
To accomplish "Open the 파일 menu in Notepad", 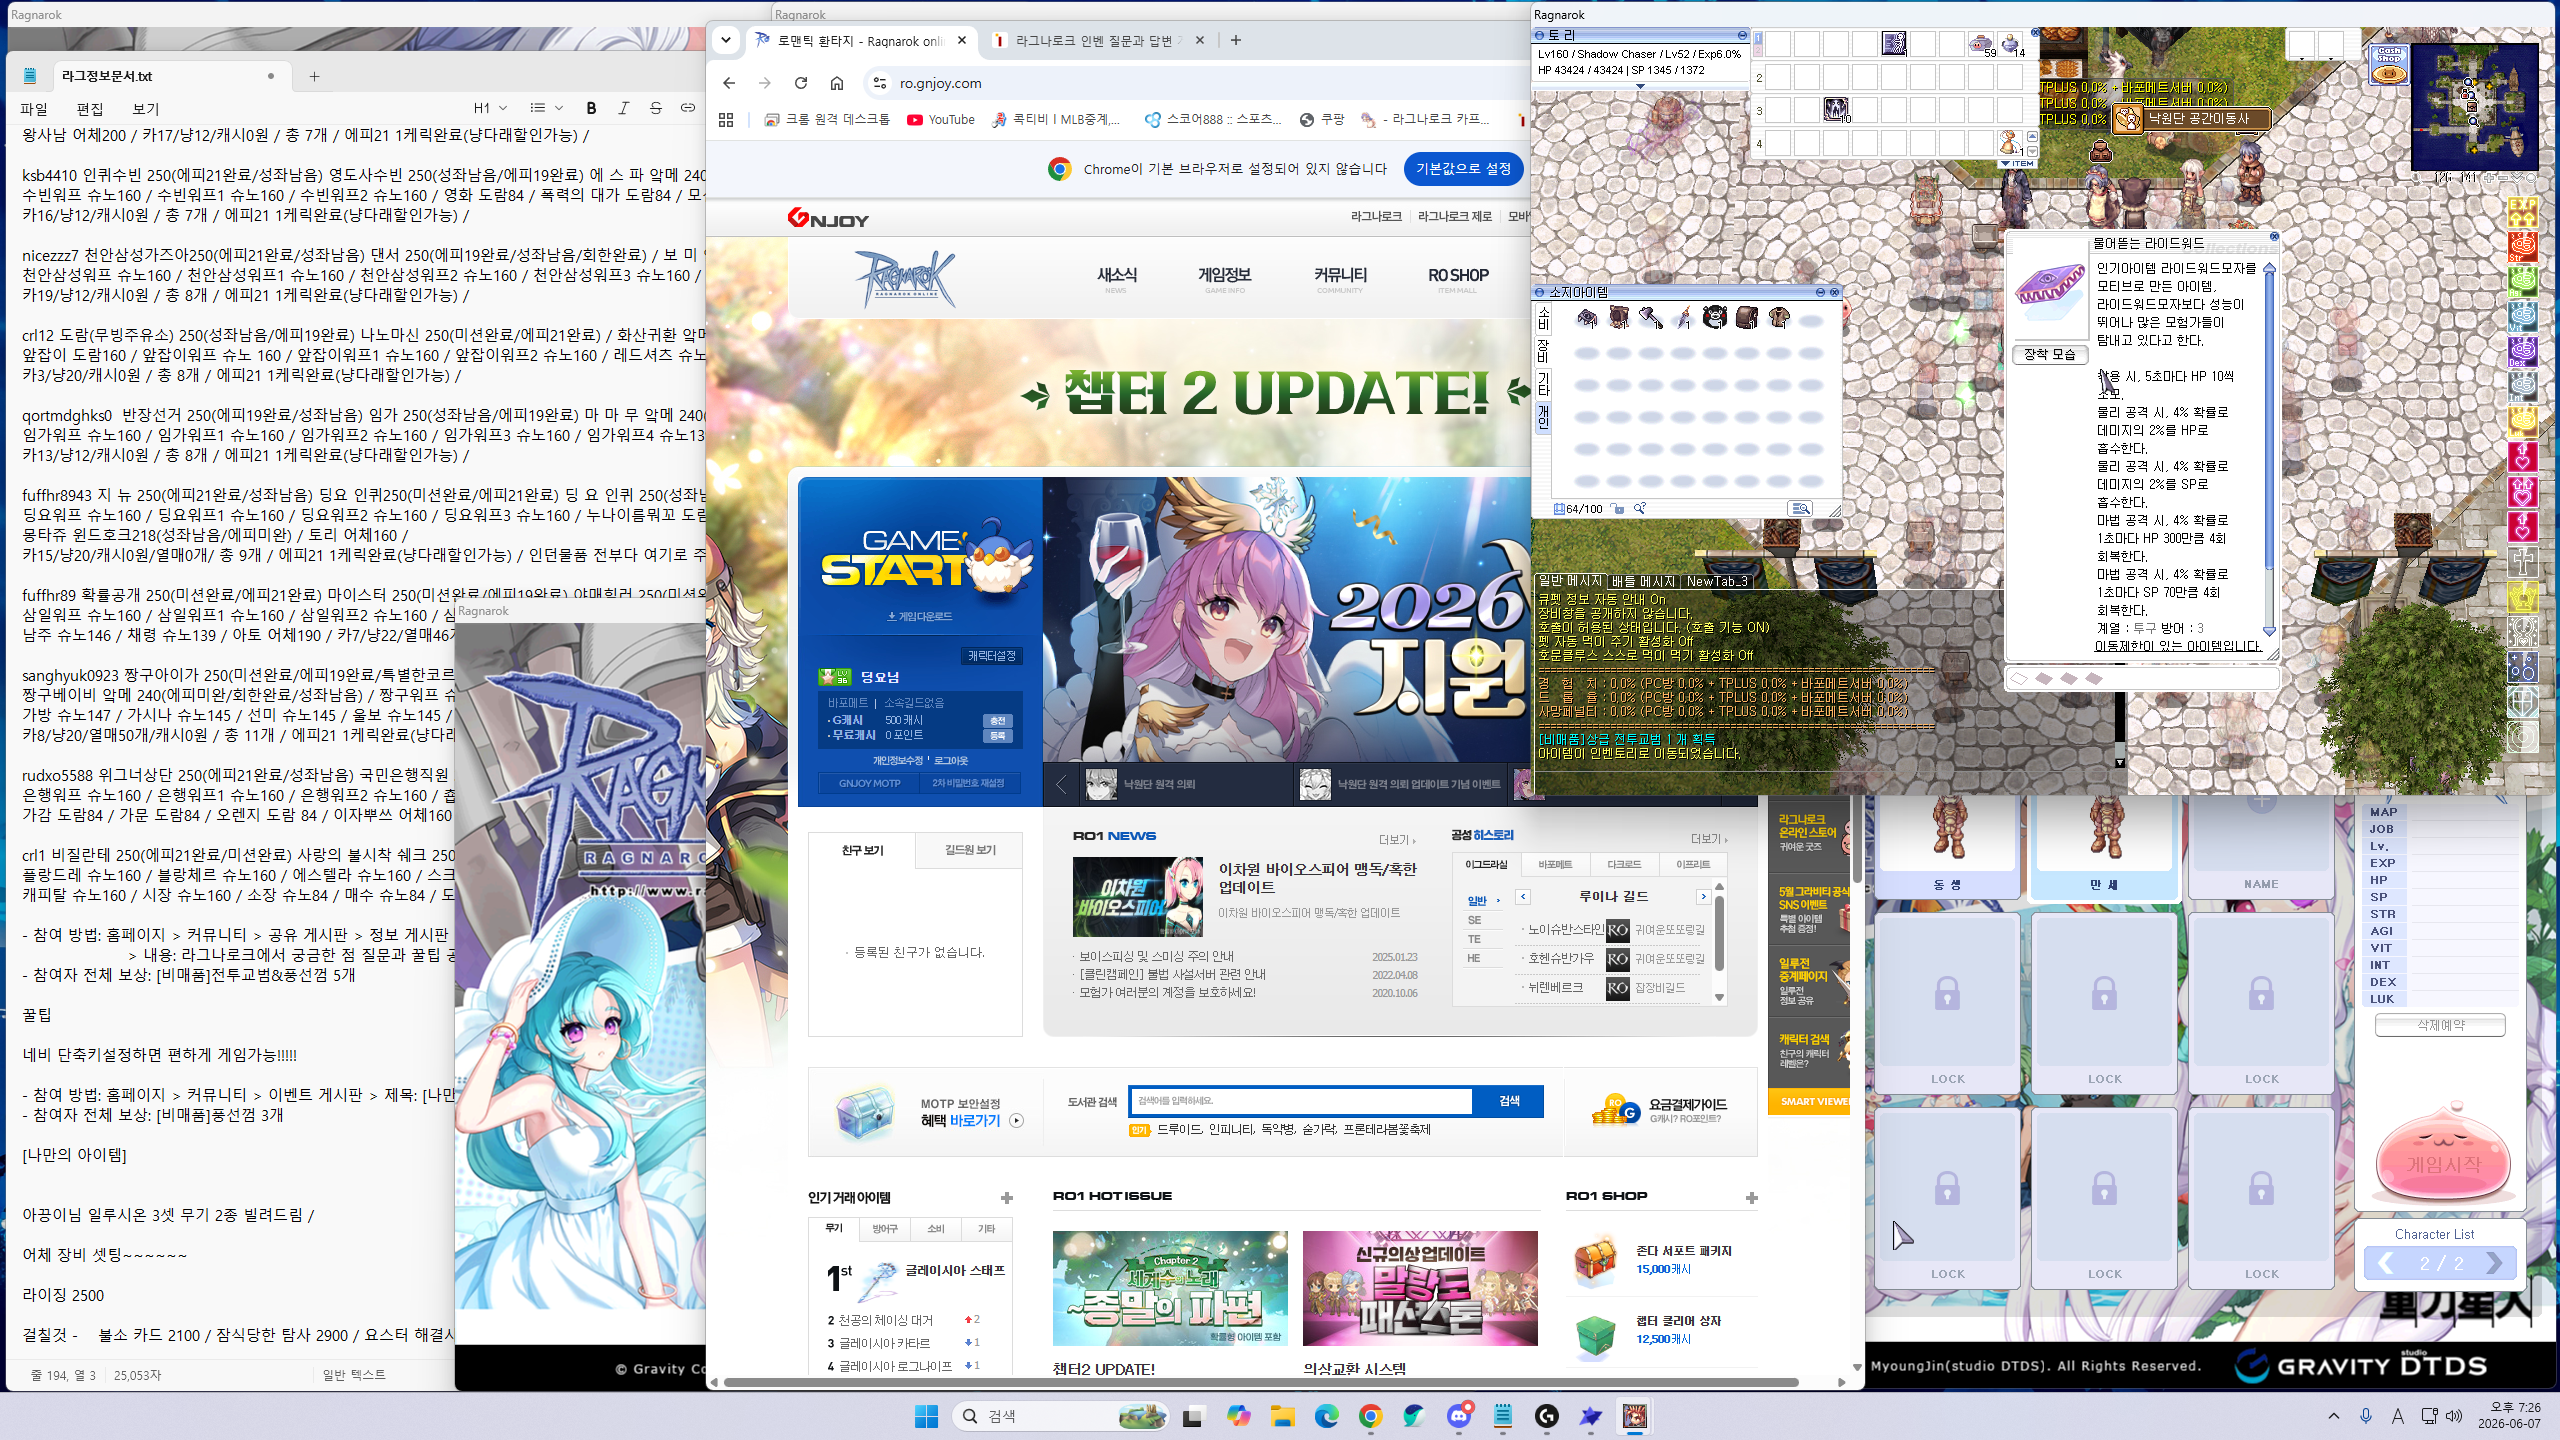I will pyautogui.click(x=34, y=108).
